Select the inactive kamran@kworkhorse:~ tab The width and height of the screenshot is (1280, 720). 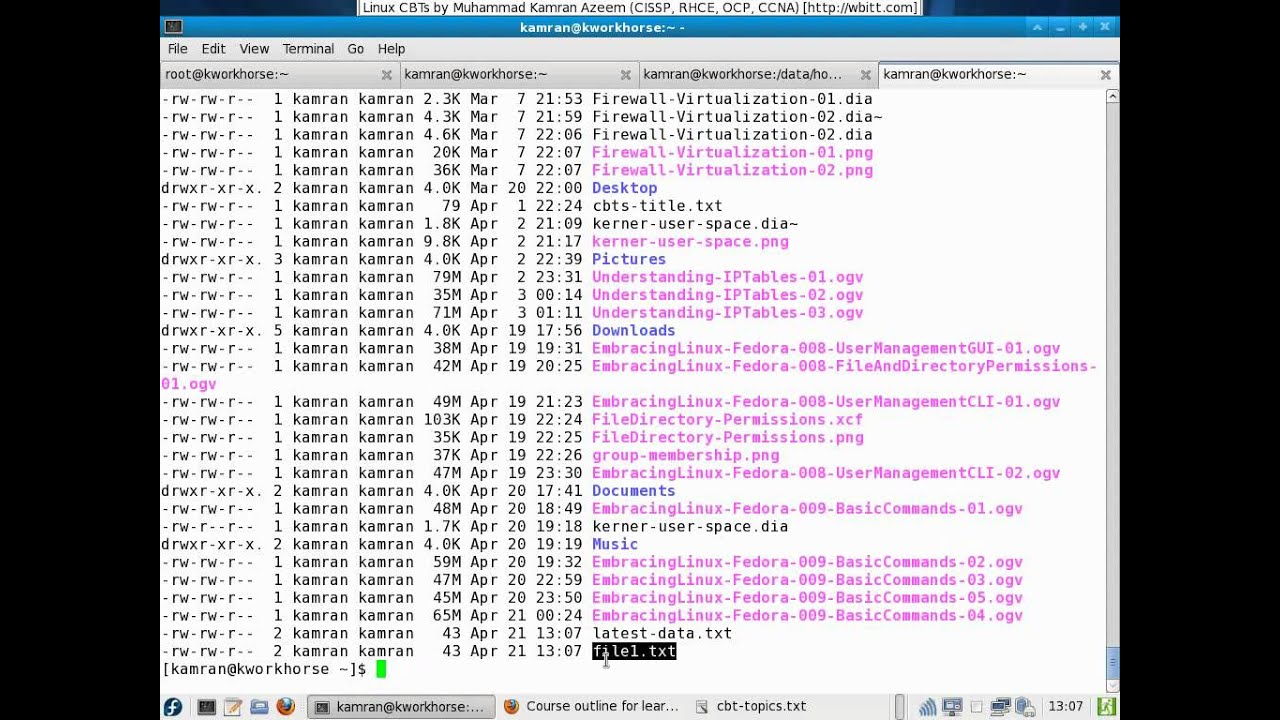point(519,75)
